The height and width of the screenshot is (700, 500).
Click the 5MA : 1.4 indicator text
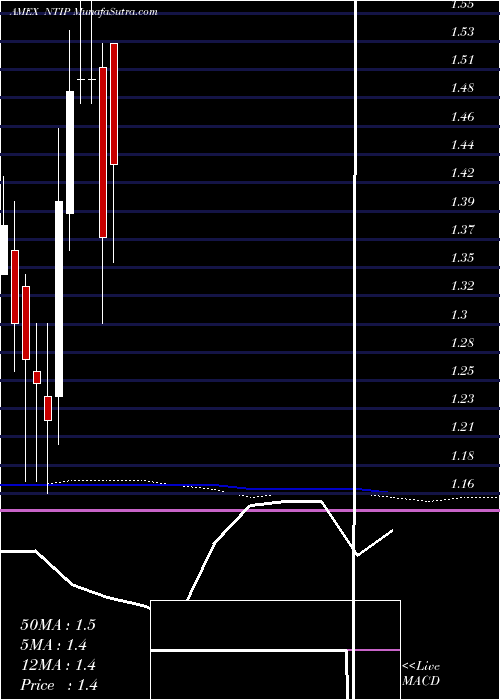pyautogui.click(x=53, y=645)
